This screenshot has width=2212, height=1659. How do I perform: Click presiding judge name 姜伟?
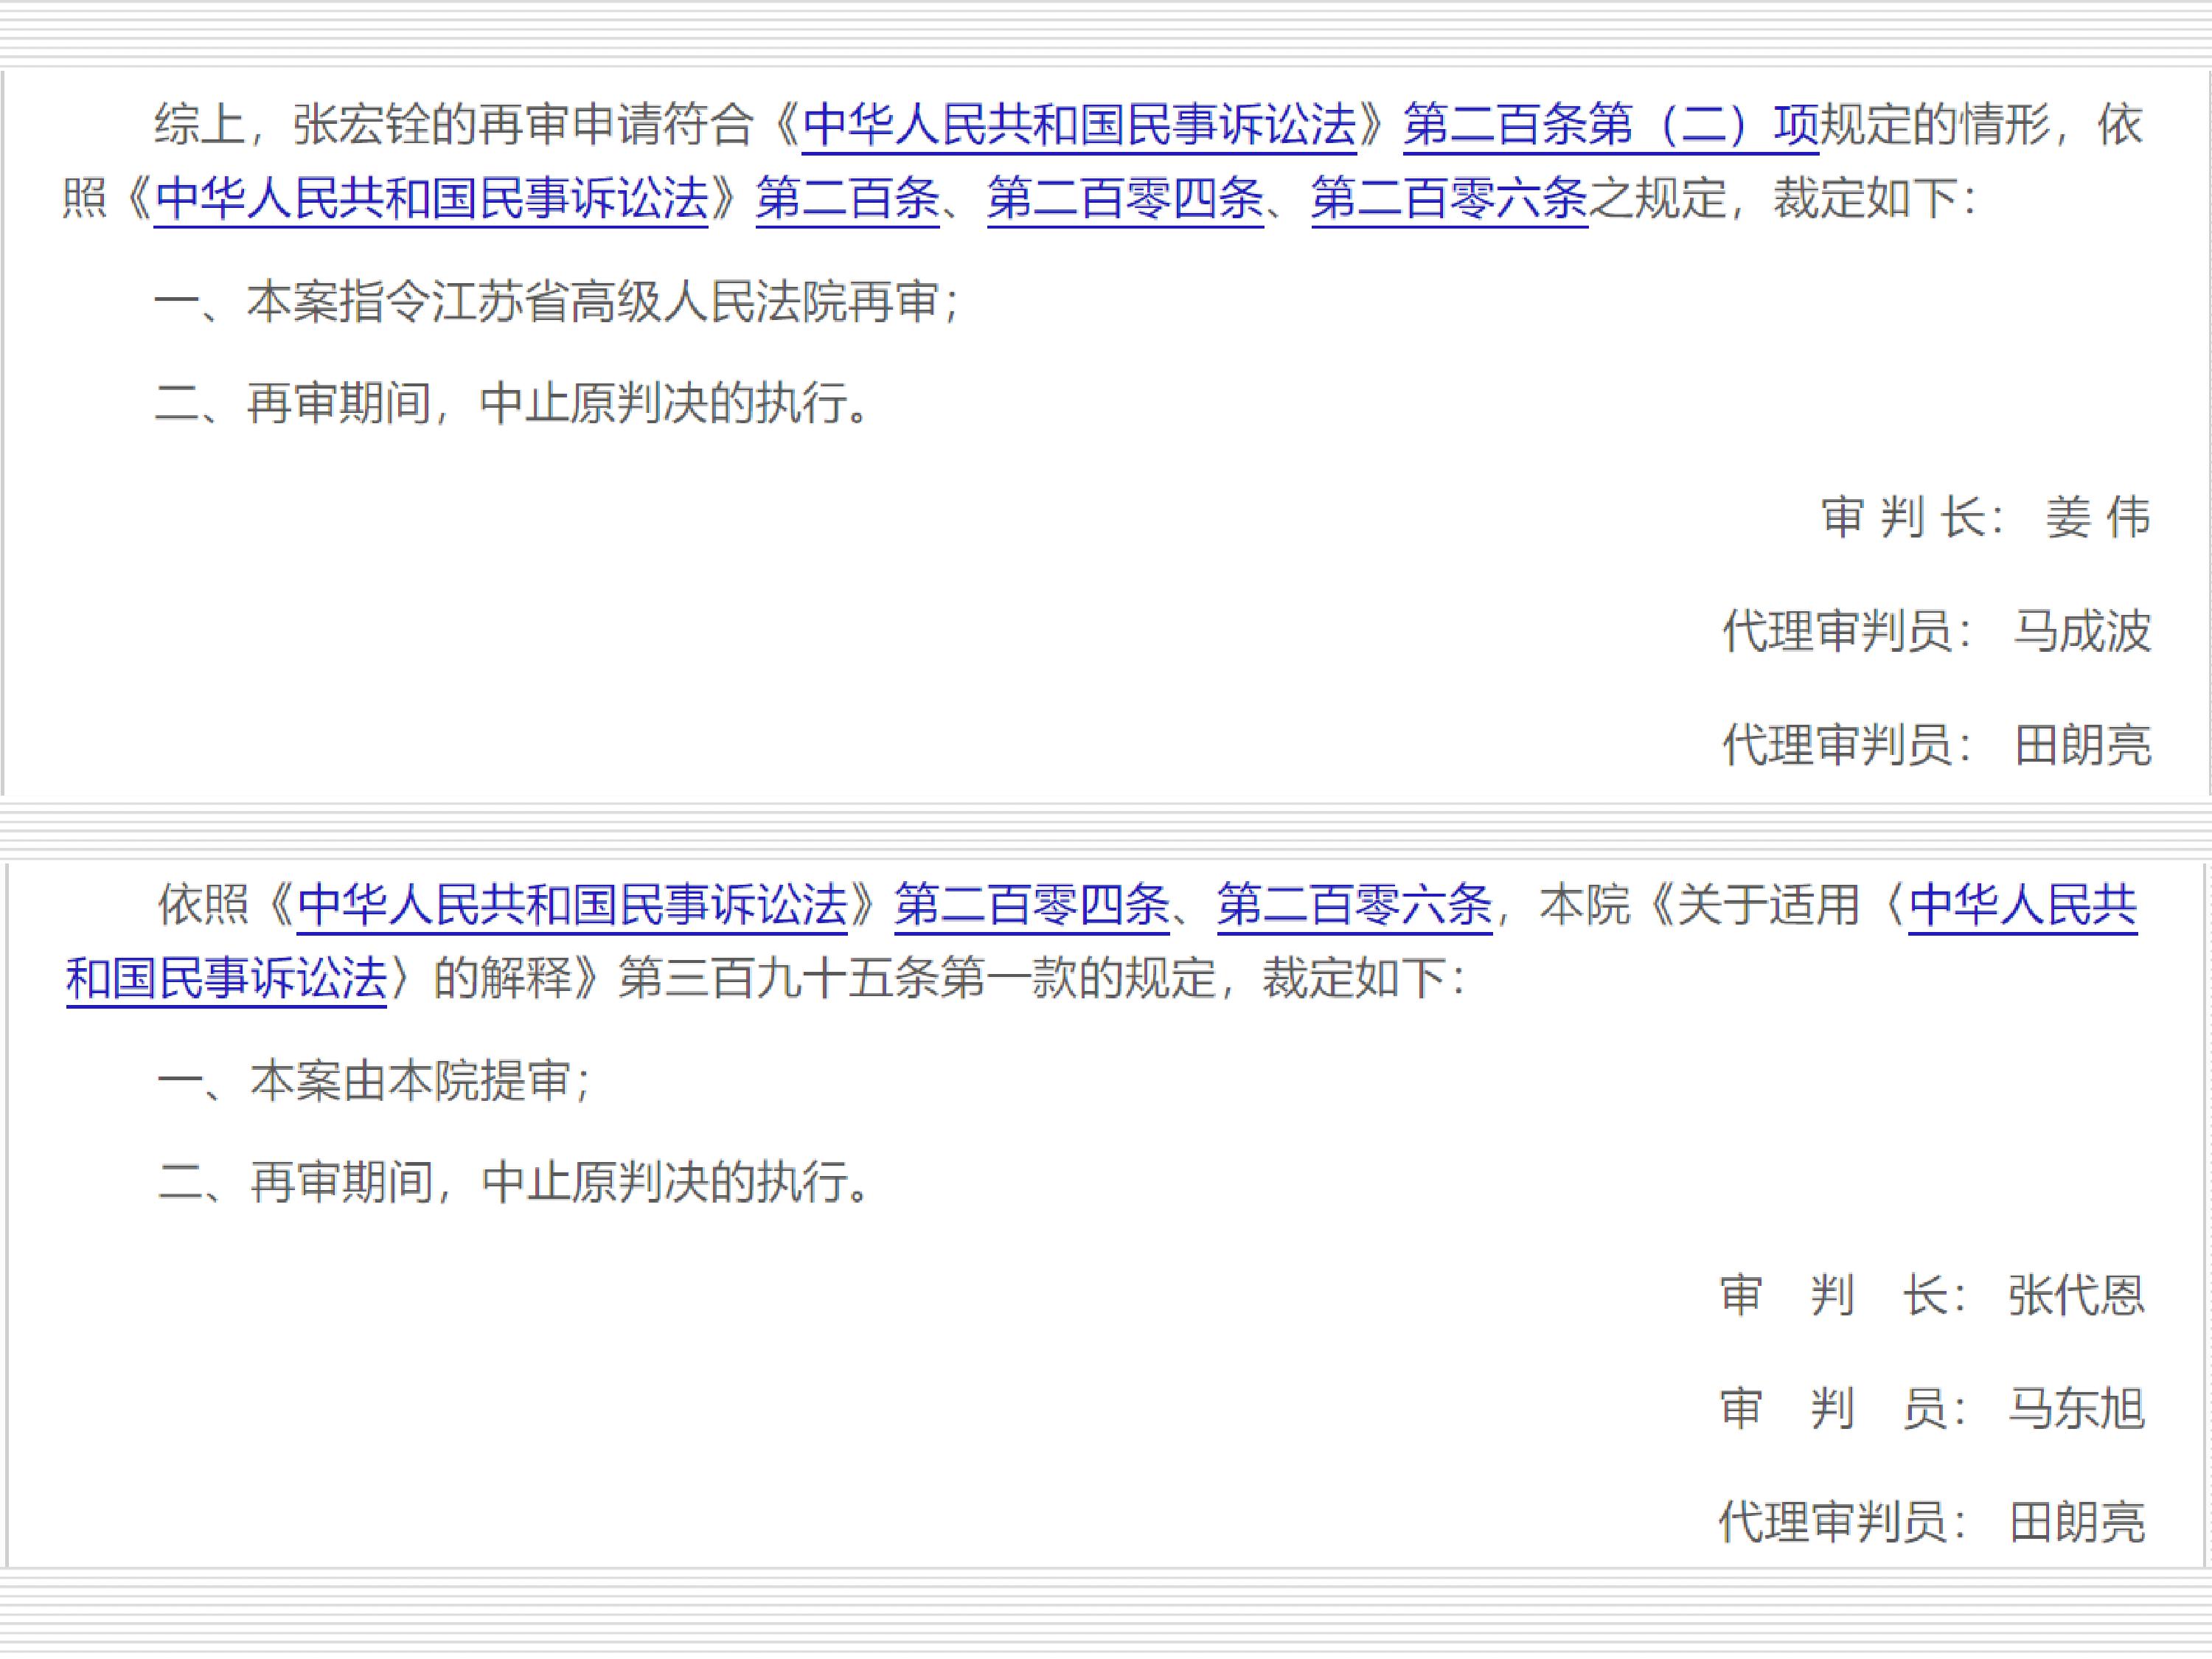pyautogui.click(x=2097, y=518)
